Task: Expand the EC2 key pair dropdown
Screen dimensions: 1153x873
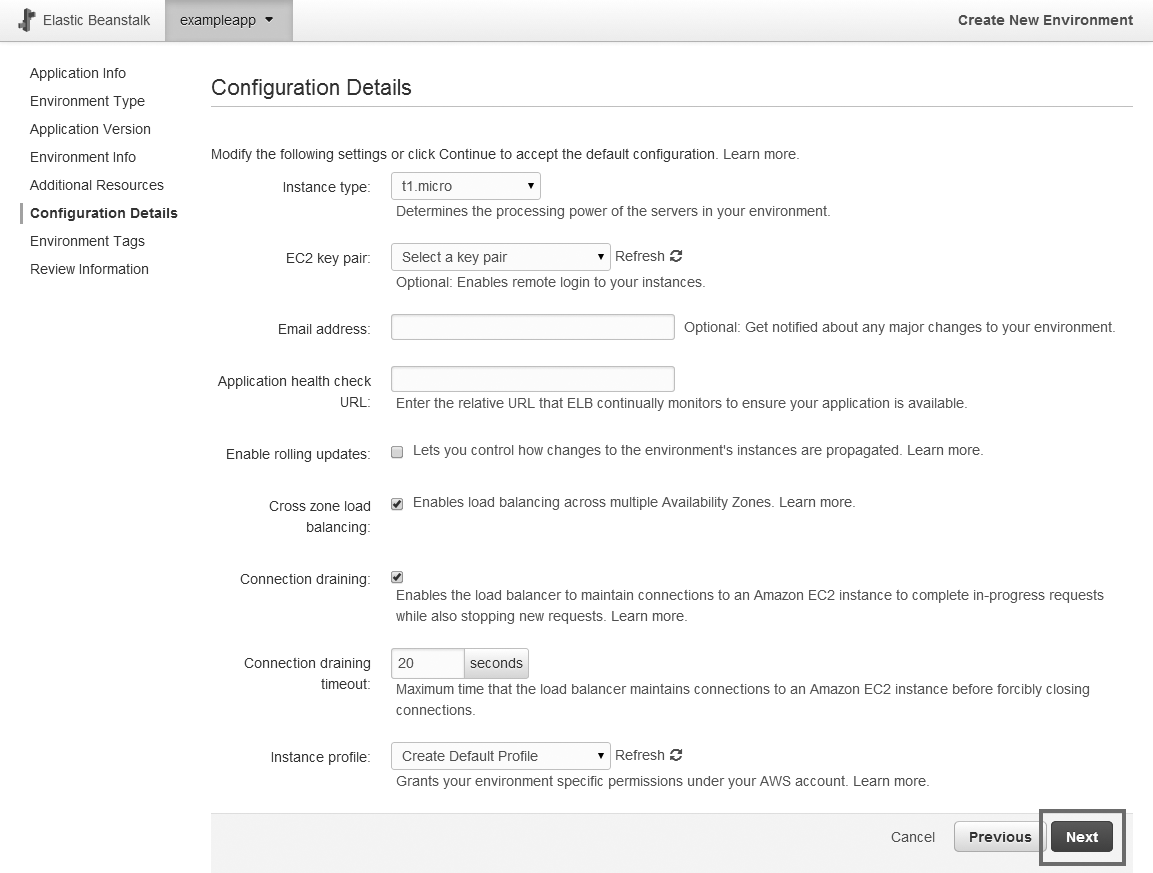Action: (500, 257)
